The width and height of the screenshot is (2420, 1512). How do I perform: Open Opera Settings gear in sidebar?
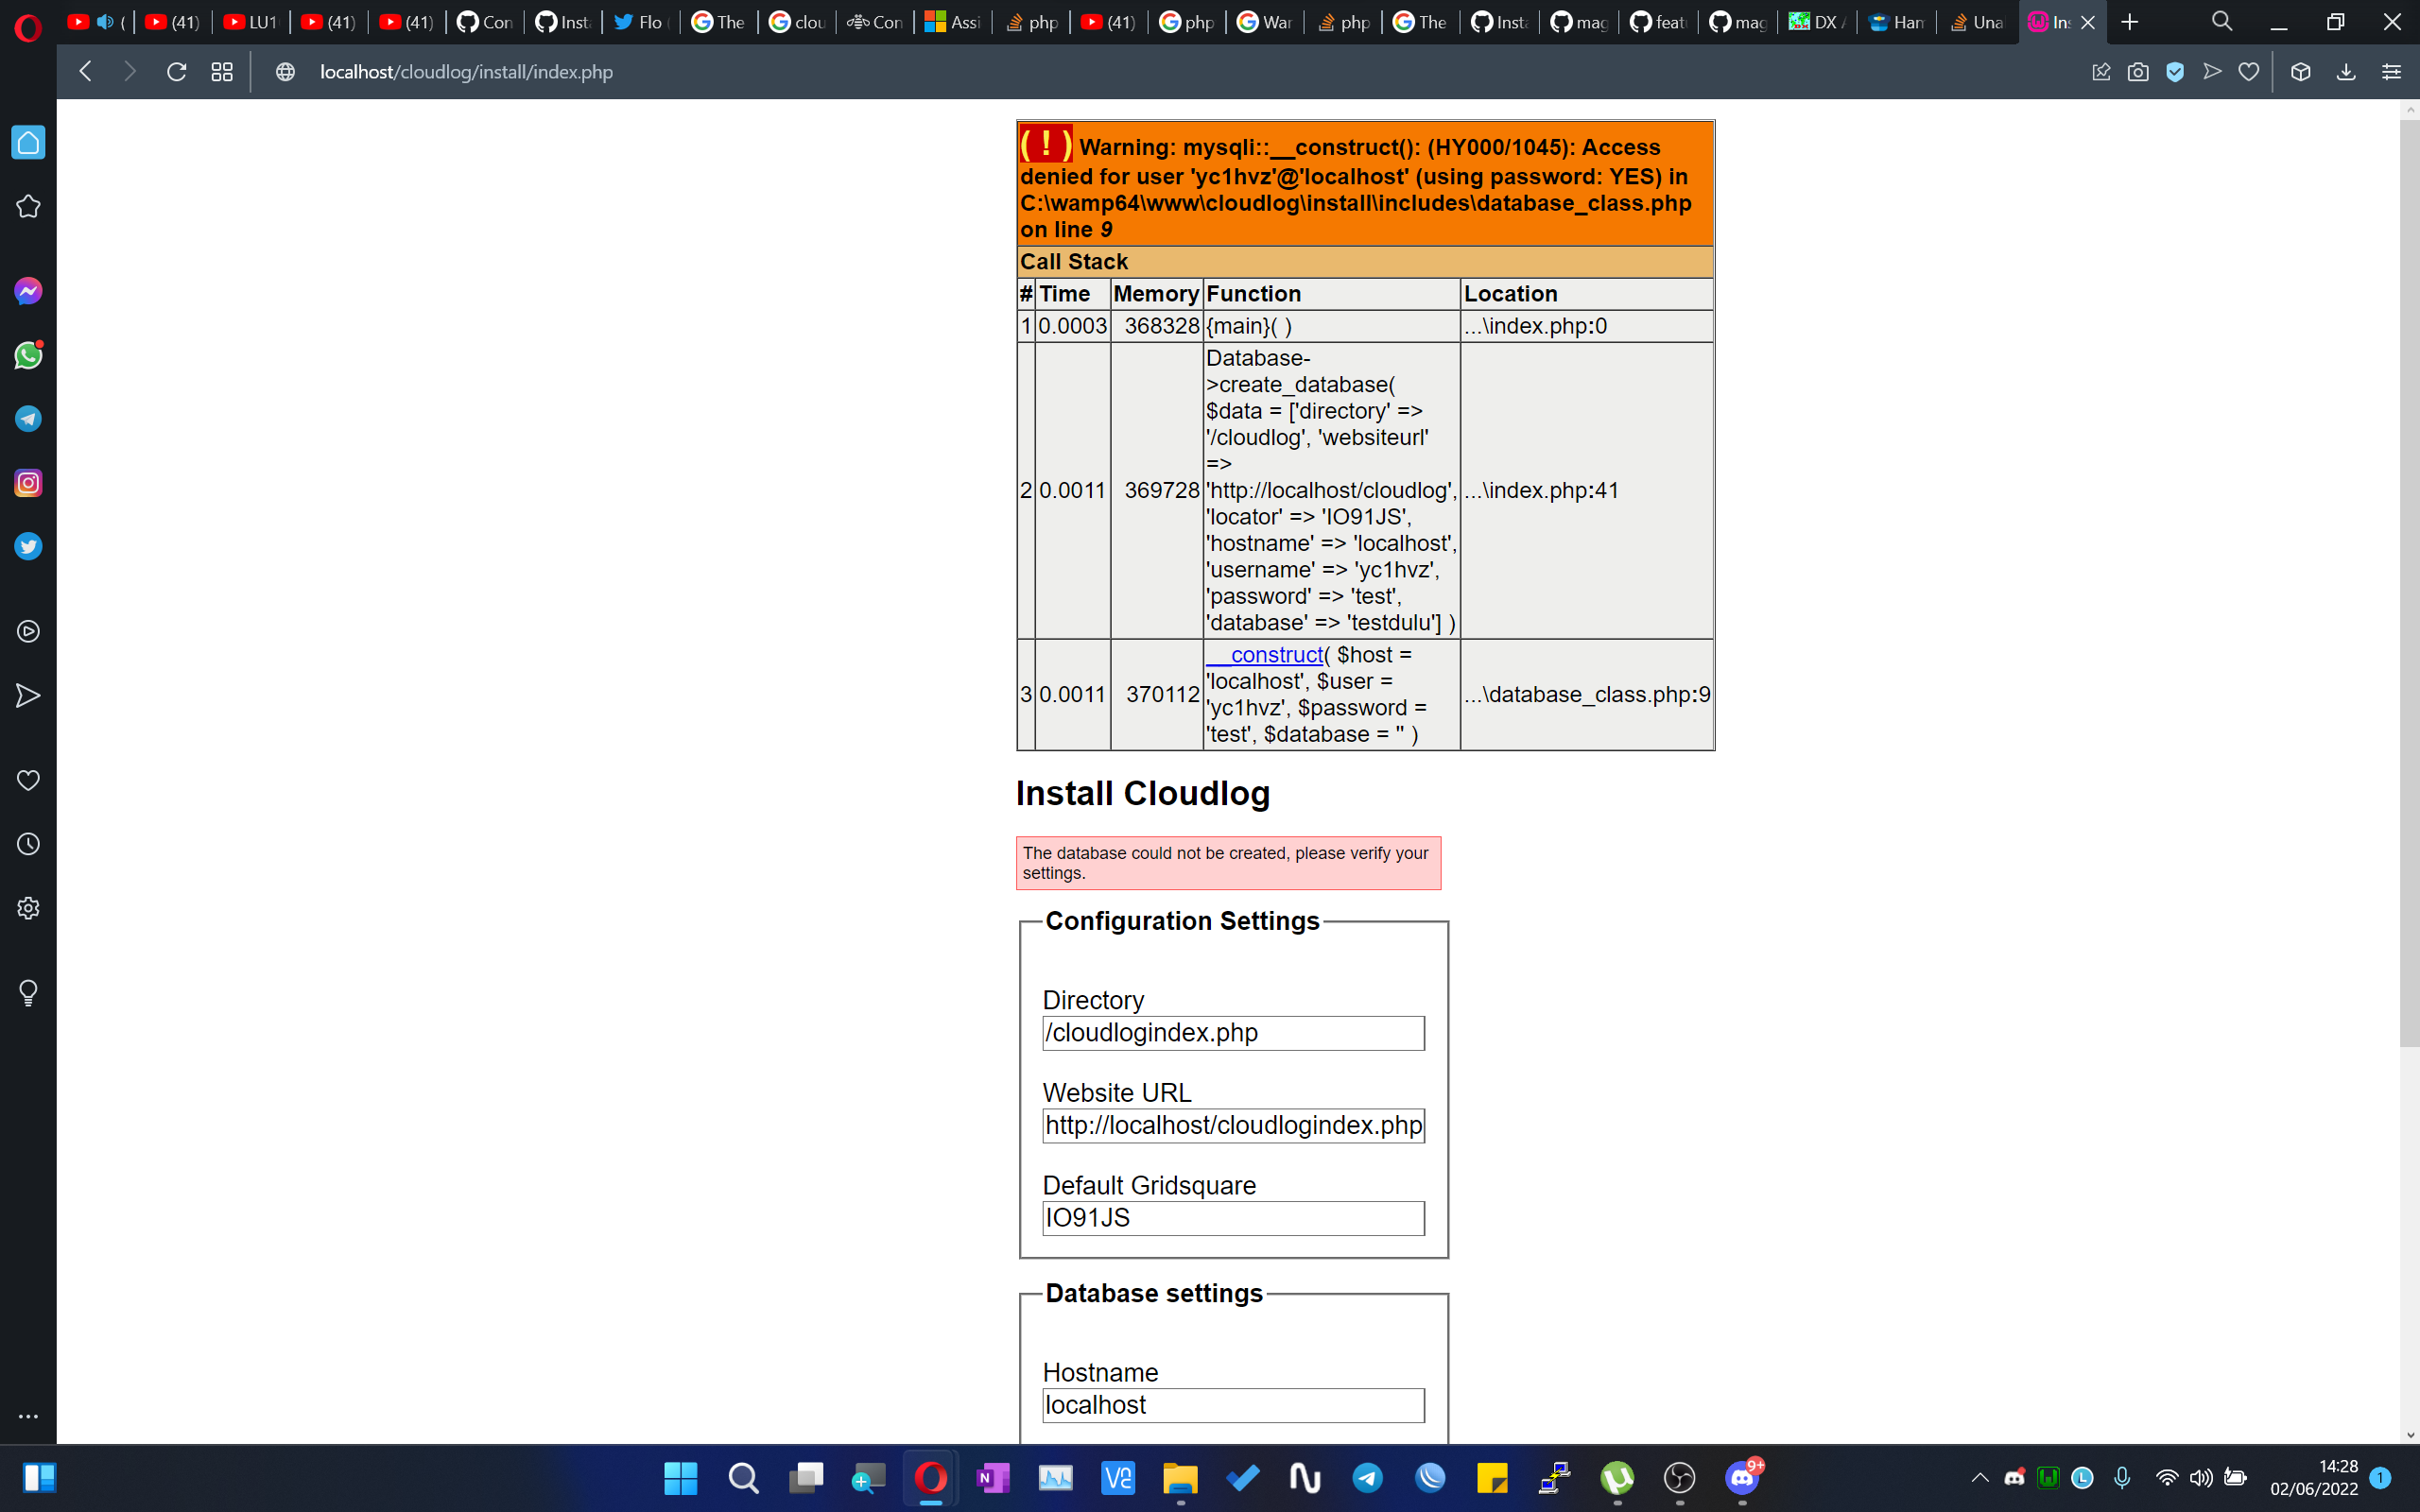pos(28,907)
